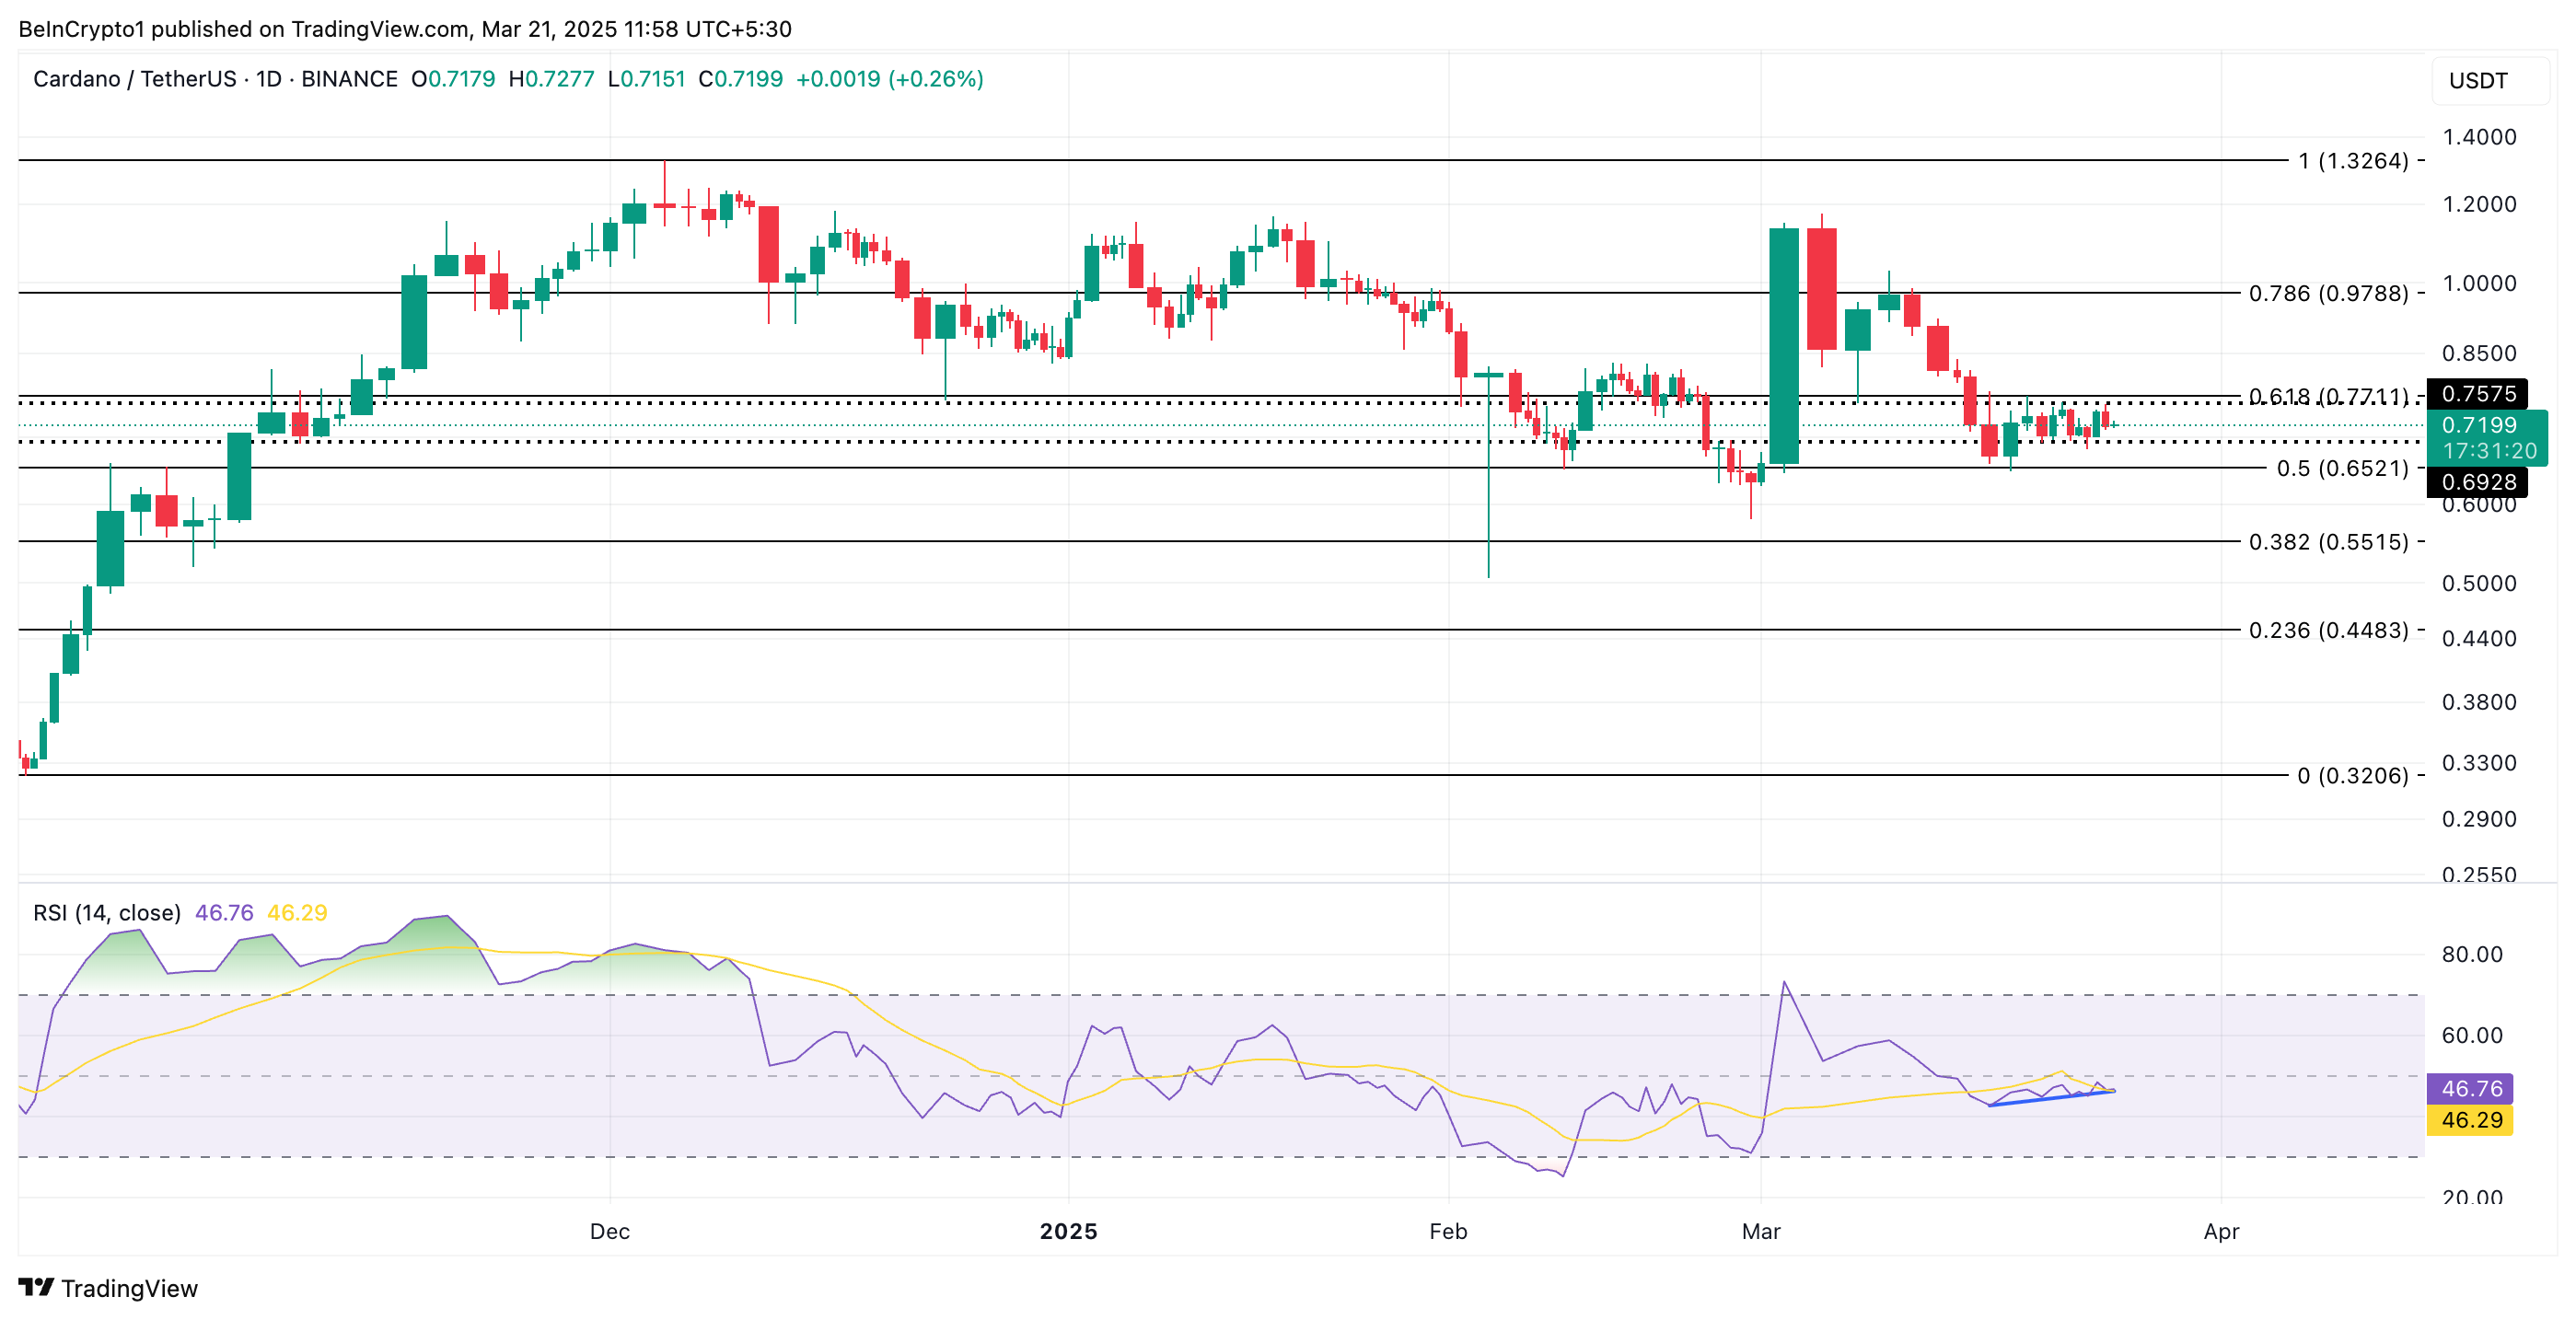The width and height of the screenshot is (2576, 1320).
Task: Select the 0.5 (0.6521) Fibonacci level label
Action: pos(2342,469)
